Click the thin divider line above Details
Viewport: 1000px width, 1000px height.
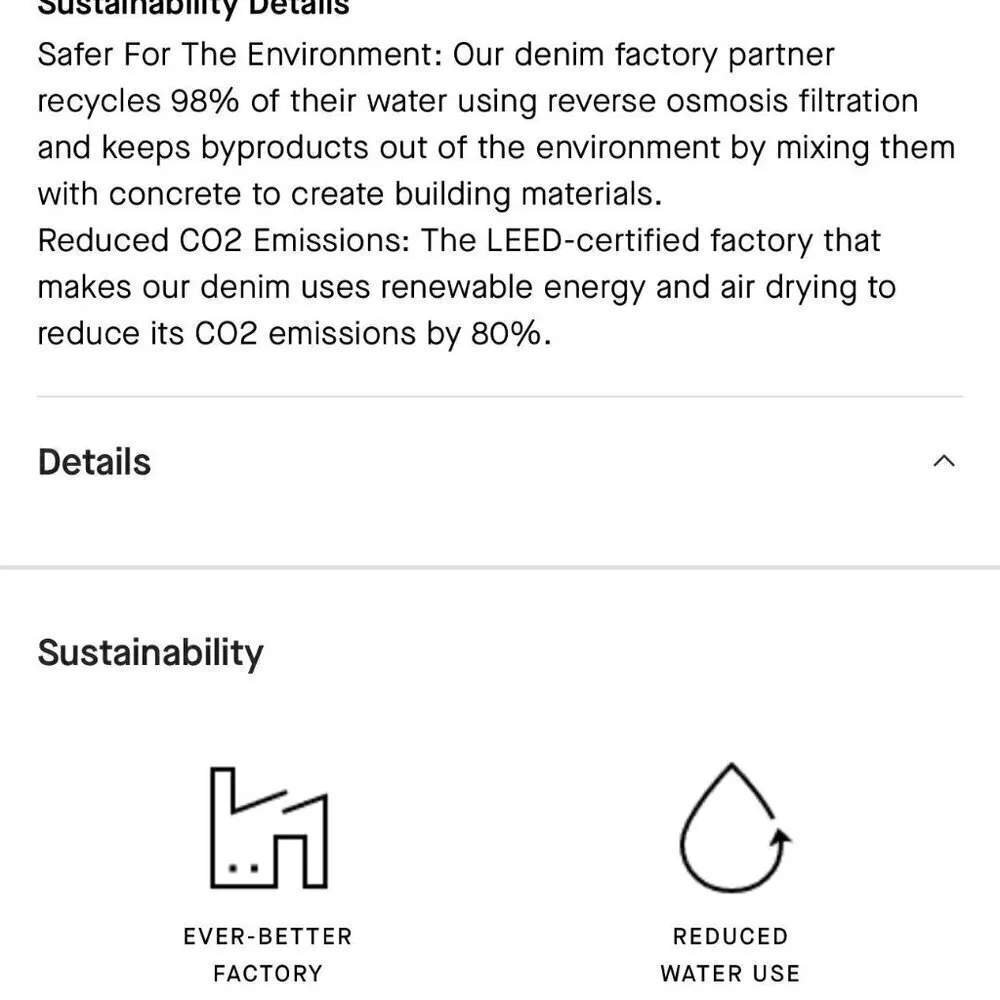(x=500, y=397)
